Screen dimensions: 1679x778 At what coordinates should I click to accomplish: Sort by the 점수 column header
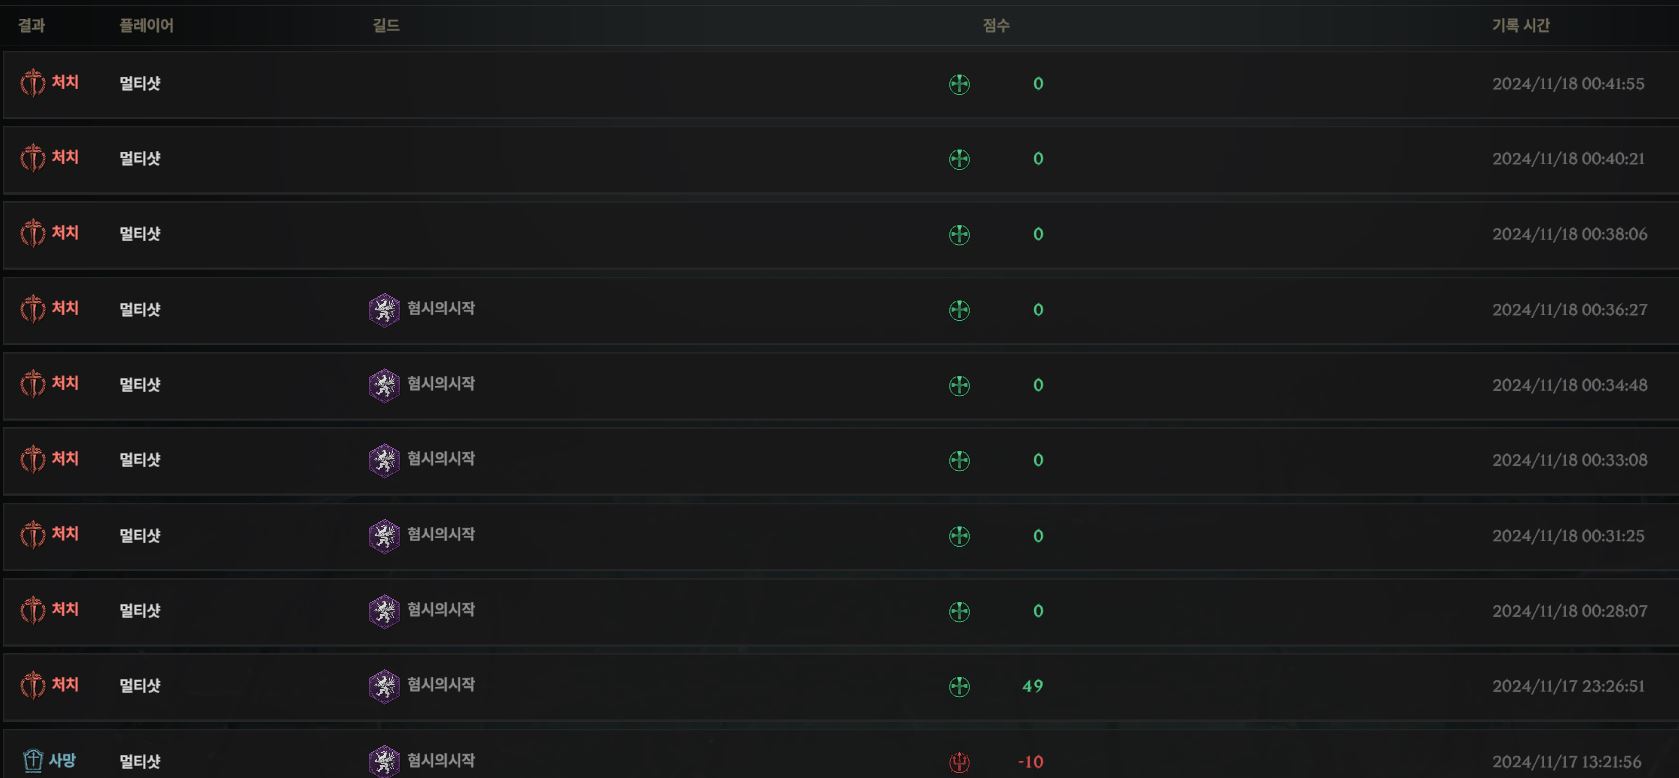(x=996, y=25)
